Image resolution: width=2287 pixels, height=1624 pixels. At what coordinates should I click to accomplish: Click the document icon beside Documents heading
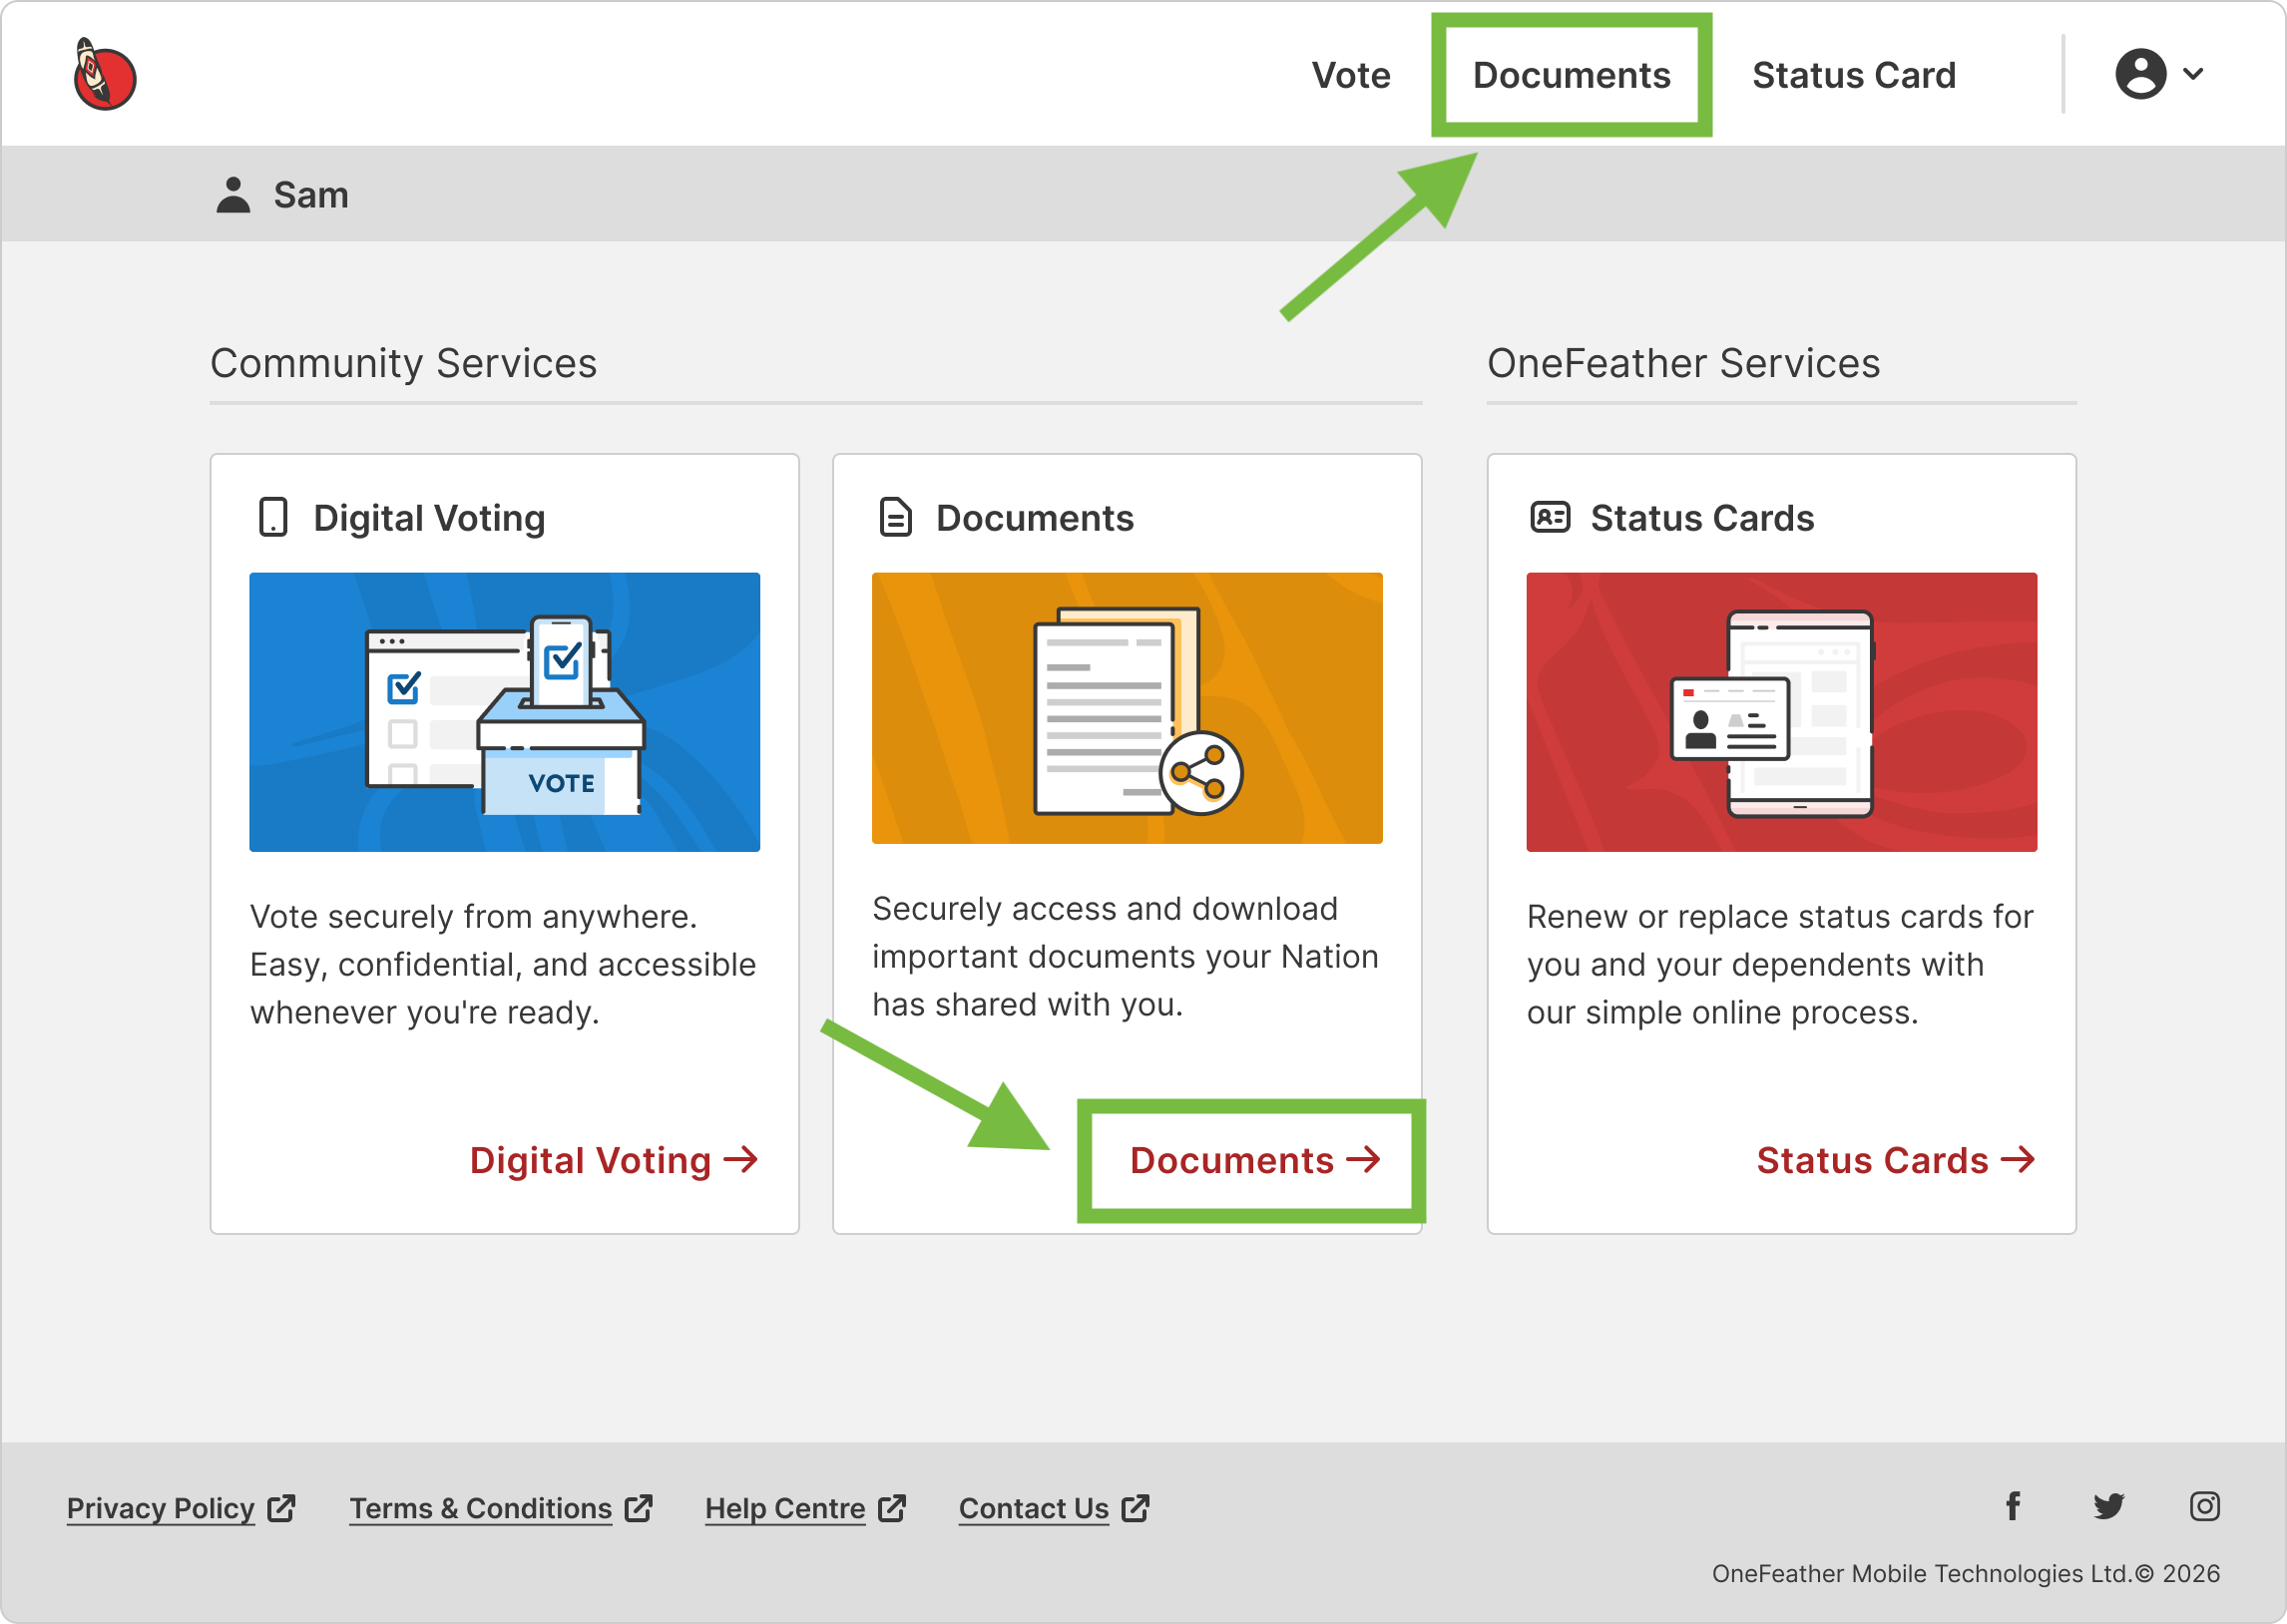tap(895, 518)
